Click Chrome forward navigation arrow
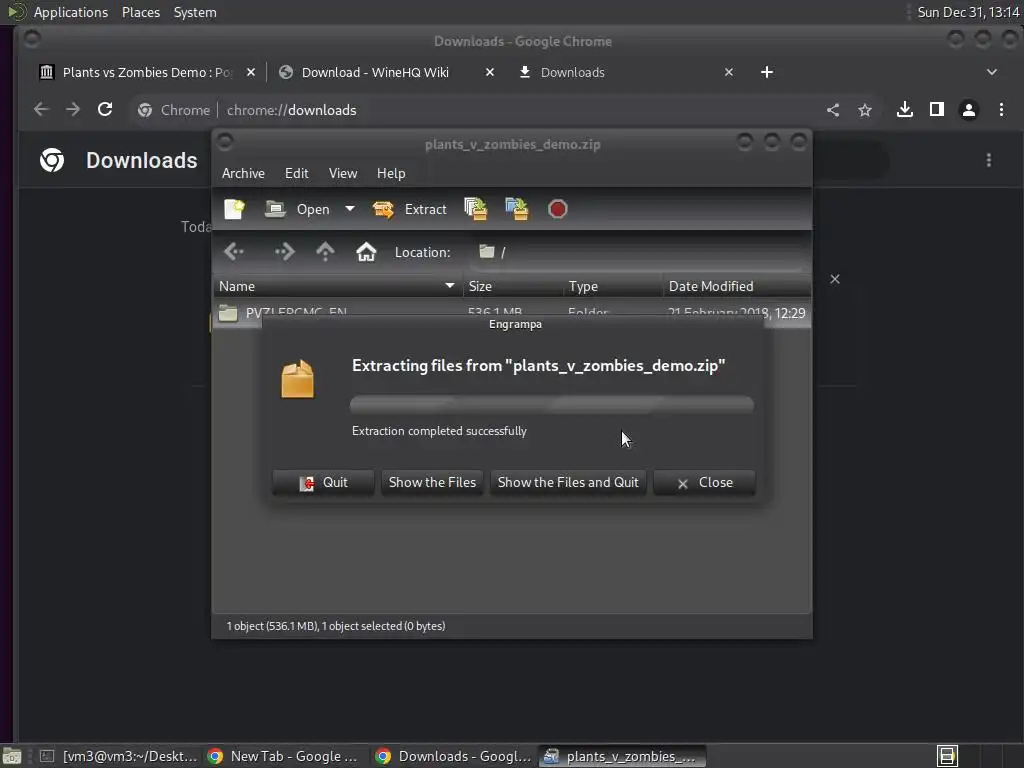Image resolution: width=1024 pixels, height=768 pixels. pos(73,110)
